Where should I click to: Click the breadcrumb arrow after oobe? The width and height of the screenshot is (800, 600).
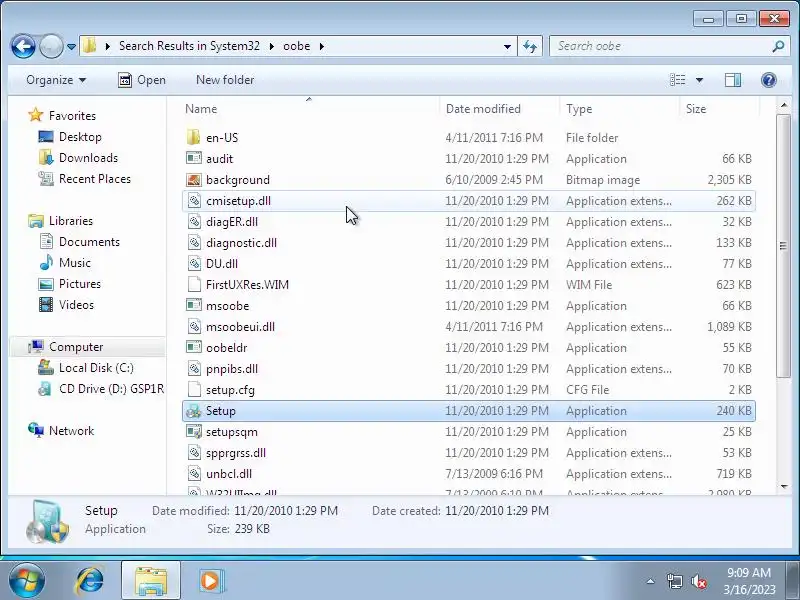(x=321, y=46)
